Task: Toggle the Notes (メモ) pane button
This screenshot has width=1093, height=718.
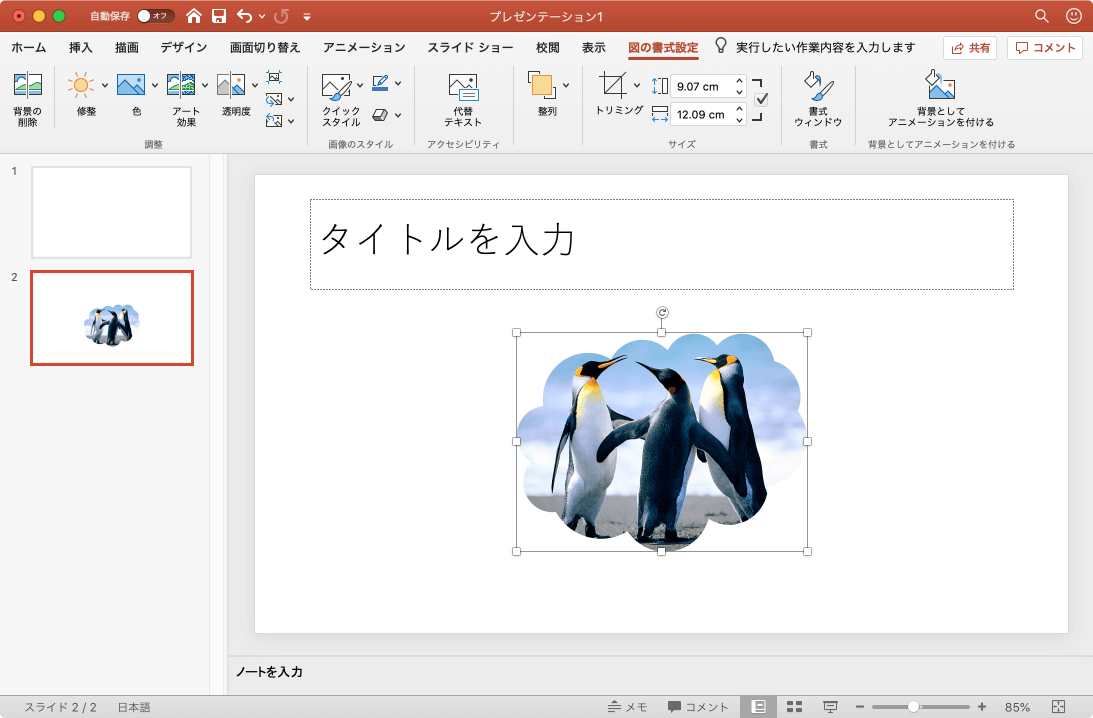Action: (x=627, y=707)
